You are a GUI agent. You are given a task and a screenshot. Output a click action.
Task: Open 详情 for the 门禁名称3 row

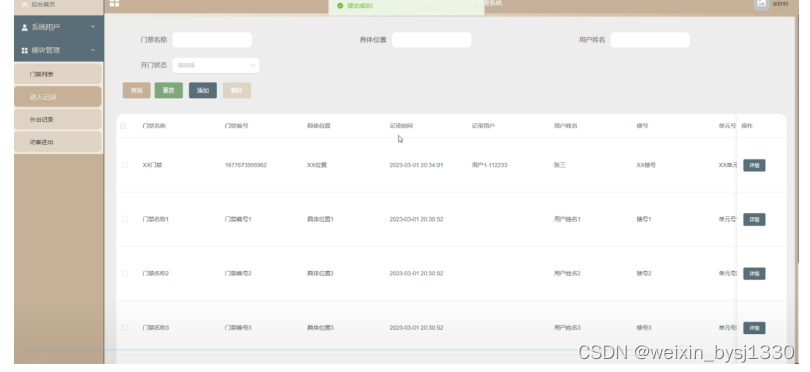(x=754, y=328)
